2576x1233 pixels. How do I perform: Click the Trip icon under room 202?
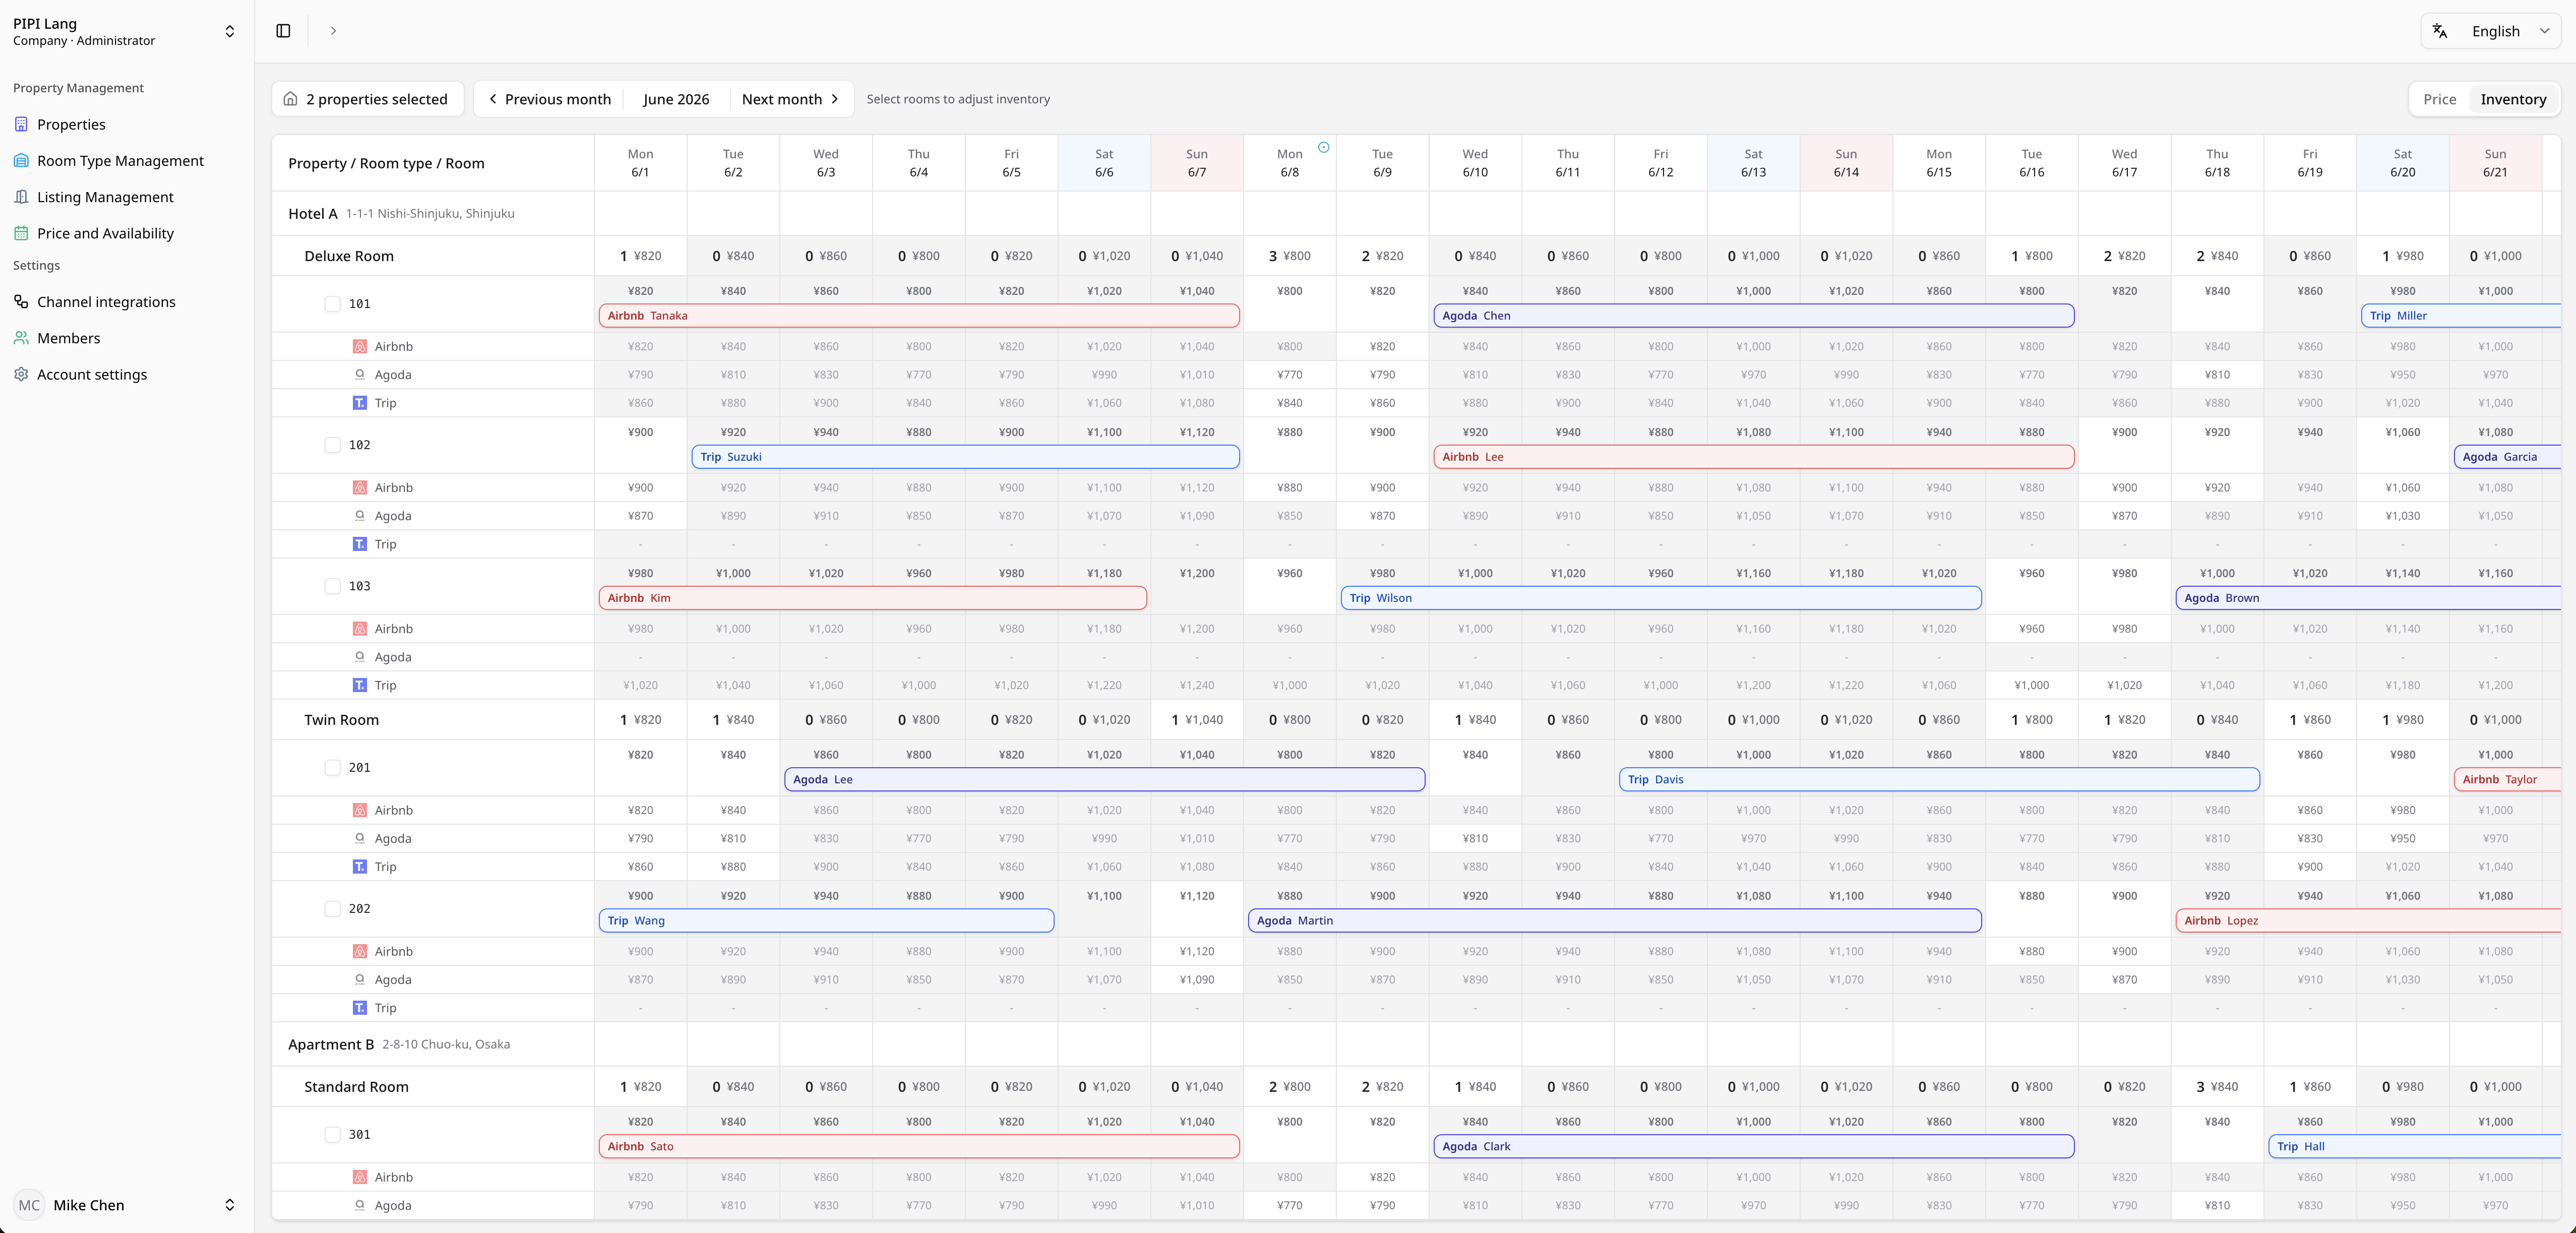click(x=359, y=1008)
